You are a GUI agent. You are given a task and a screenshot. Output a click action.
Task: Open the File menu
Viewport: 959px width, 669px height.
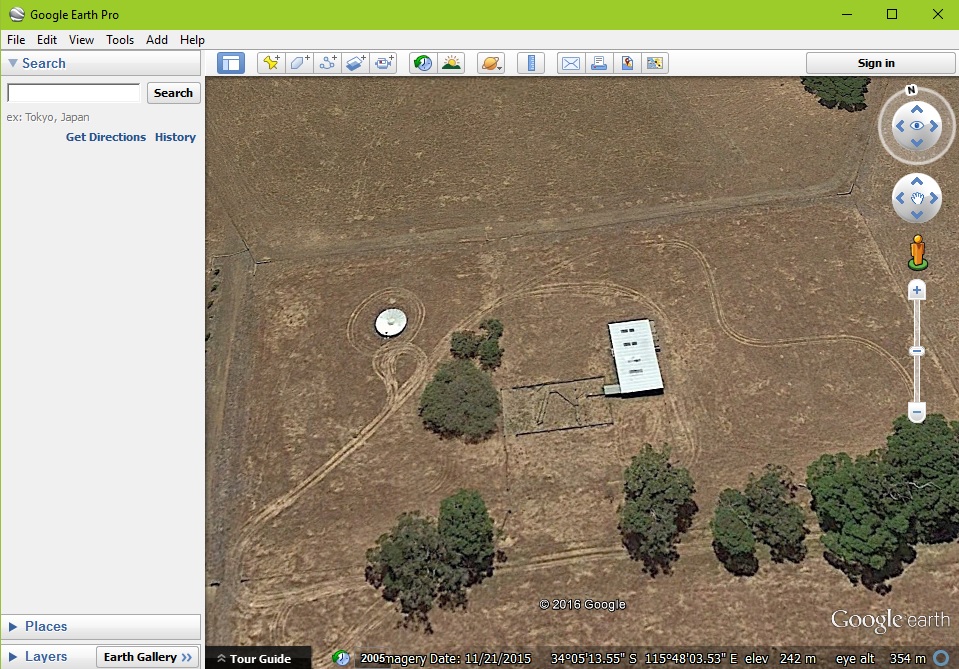click(x=16, y=40)
